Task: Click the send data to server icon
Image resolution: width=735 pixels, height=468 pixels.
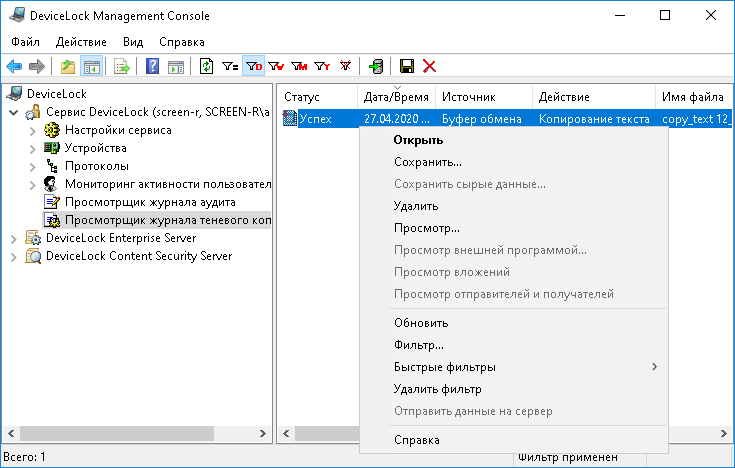Action: [375, 66]
